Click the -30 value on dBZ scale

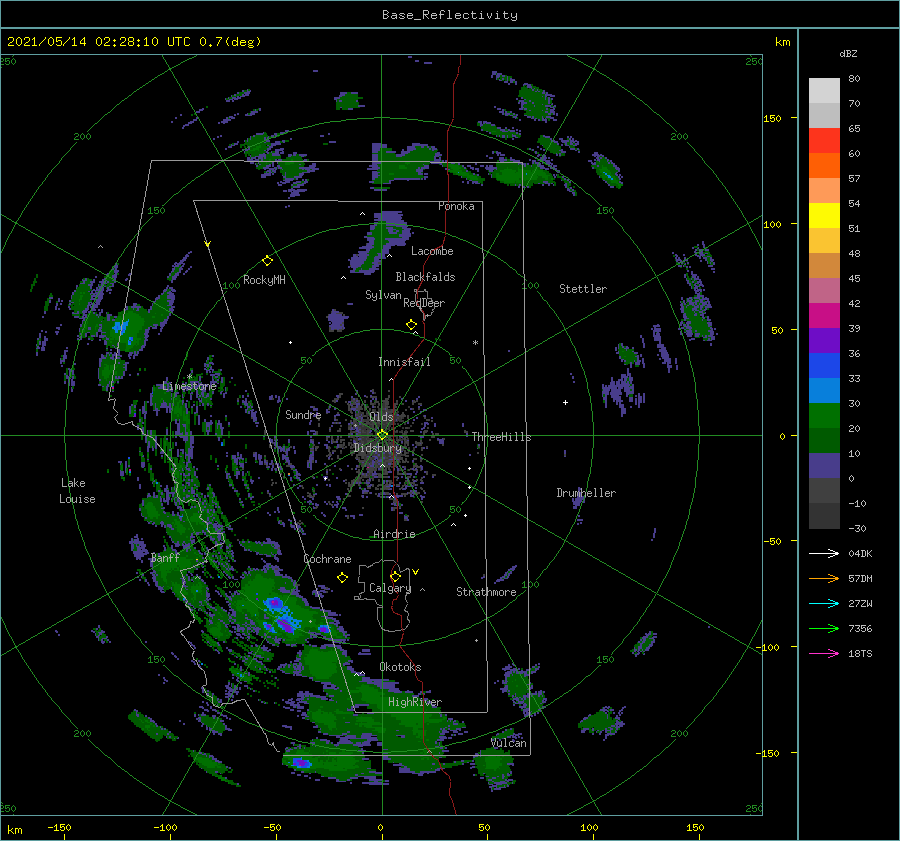tap(858, 529)
